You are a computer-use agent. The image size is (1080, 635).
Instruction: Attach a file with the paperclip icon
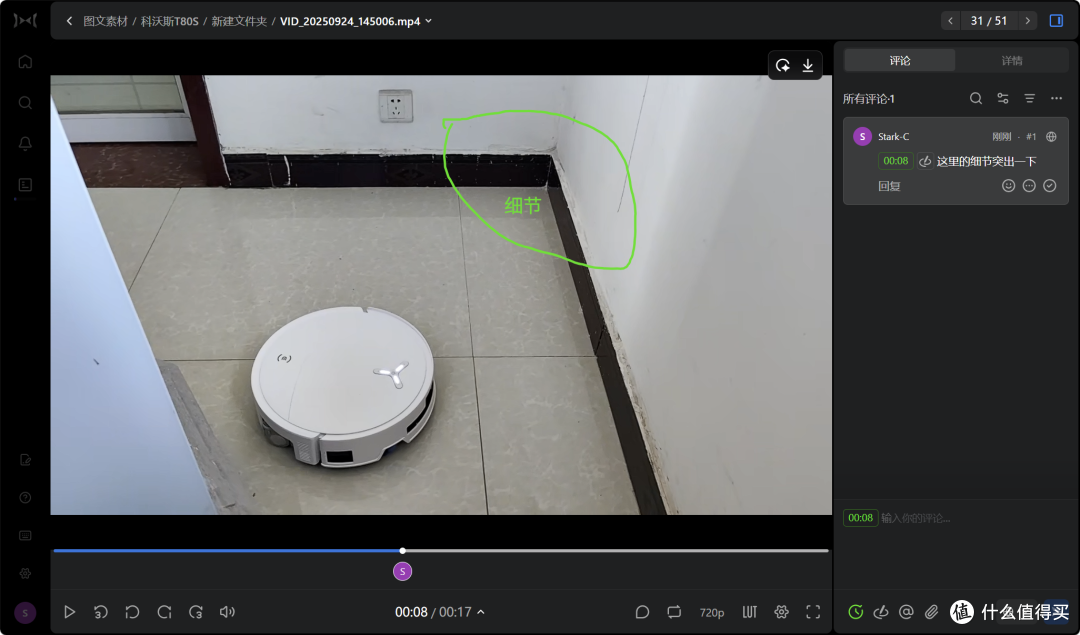[932, 612]
